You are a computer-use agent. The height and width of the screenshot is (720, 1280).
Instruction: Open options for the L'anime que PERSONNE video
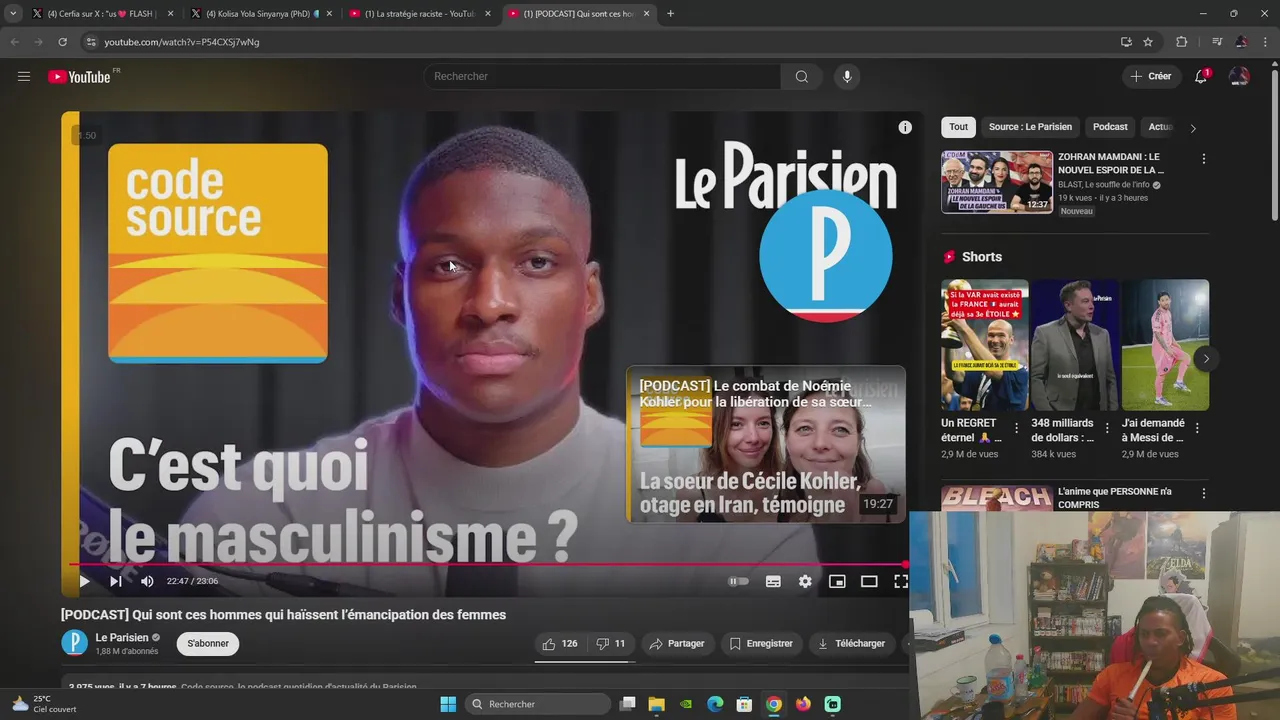[x=1203, y=494]
